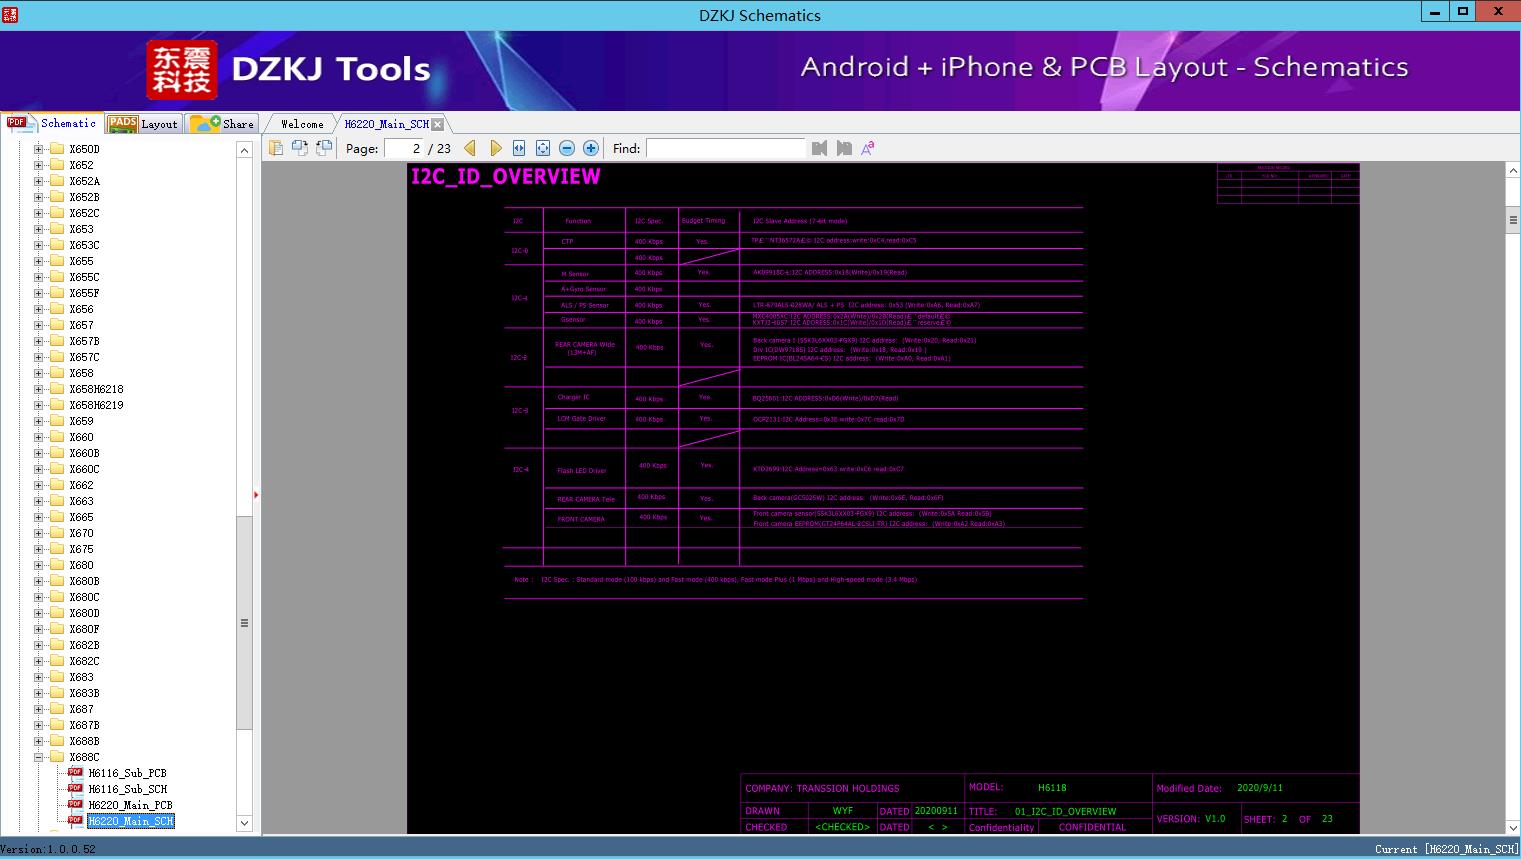Click the find next search result icon
Viewport: 1521px width, 859px height.
841,148
